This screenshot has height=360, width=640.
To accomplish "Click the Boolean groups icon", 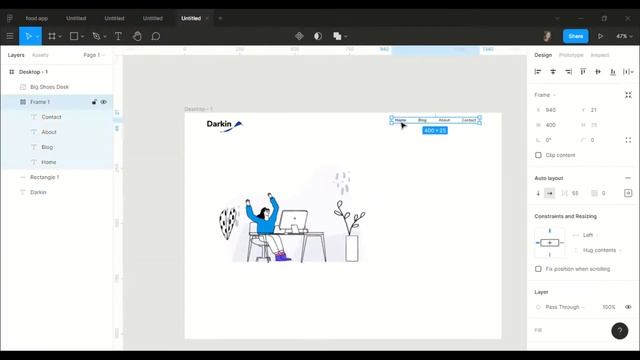I will pos(337,36).
